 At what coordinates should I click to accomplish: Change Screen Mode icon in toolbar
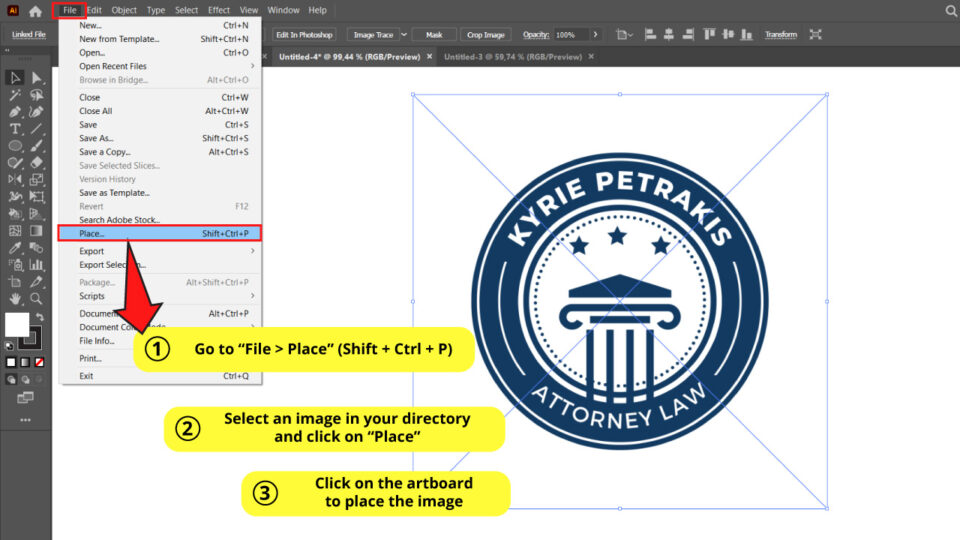click(x=25, y=398)
